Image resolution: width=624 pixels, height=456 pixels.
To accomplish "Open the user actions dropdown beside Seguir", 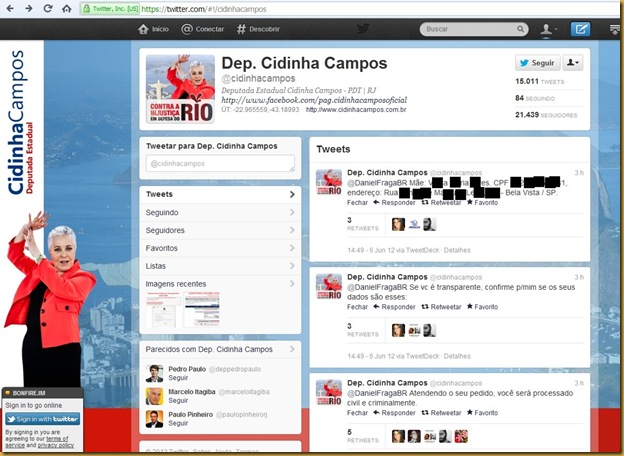I will tap(573, 63).
